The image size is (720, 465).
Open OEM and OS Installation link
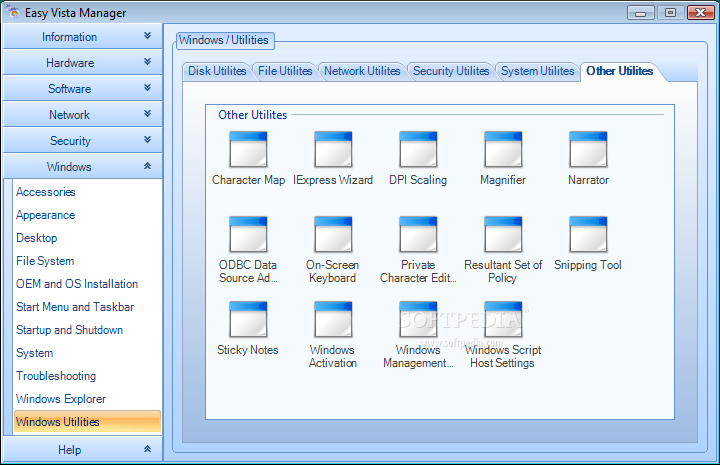coord(77,284)
